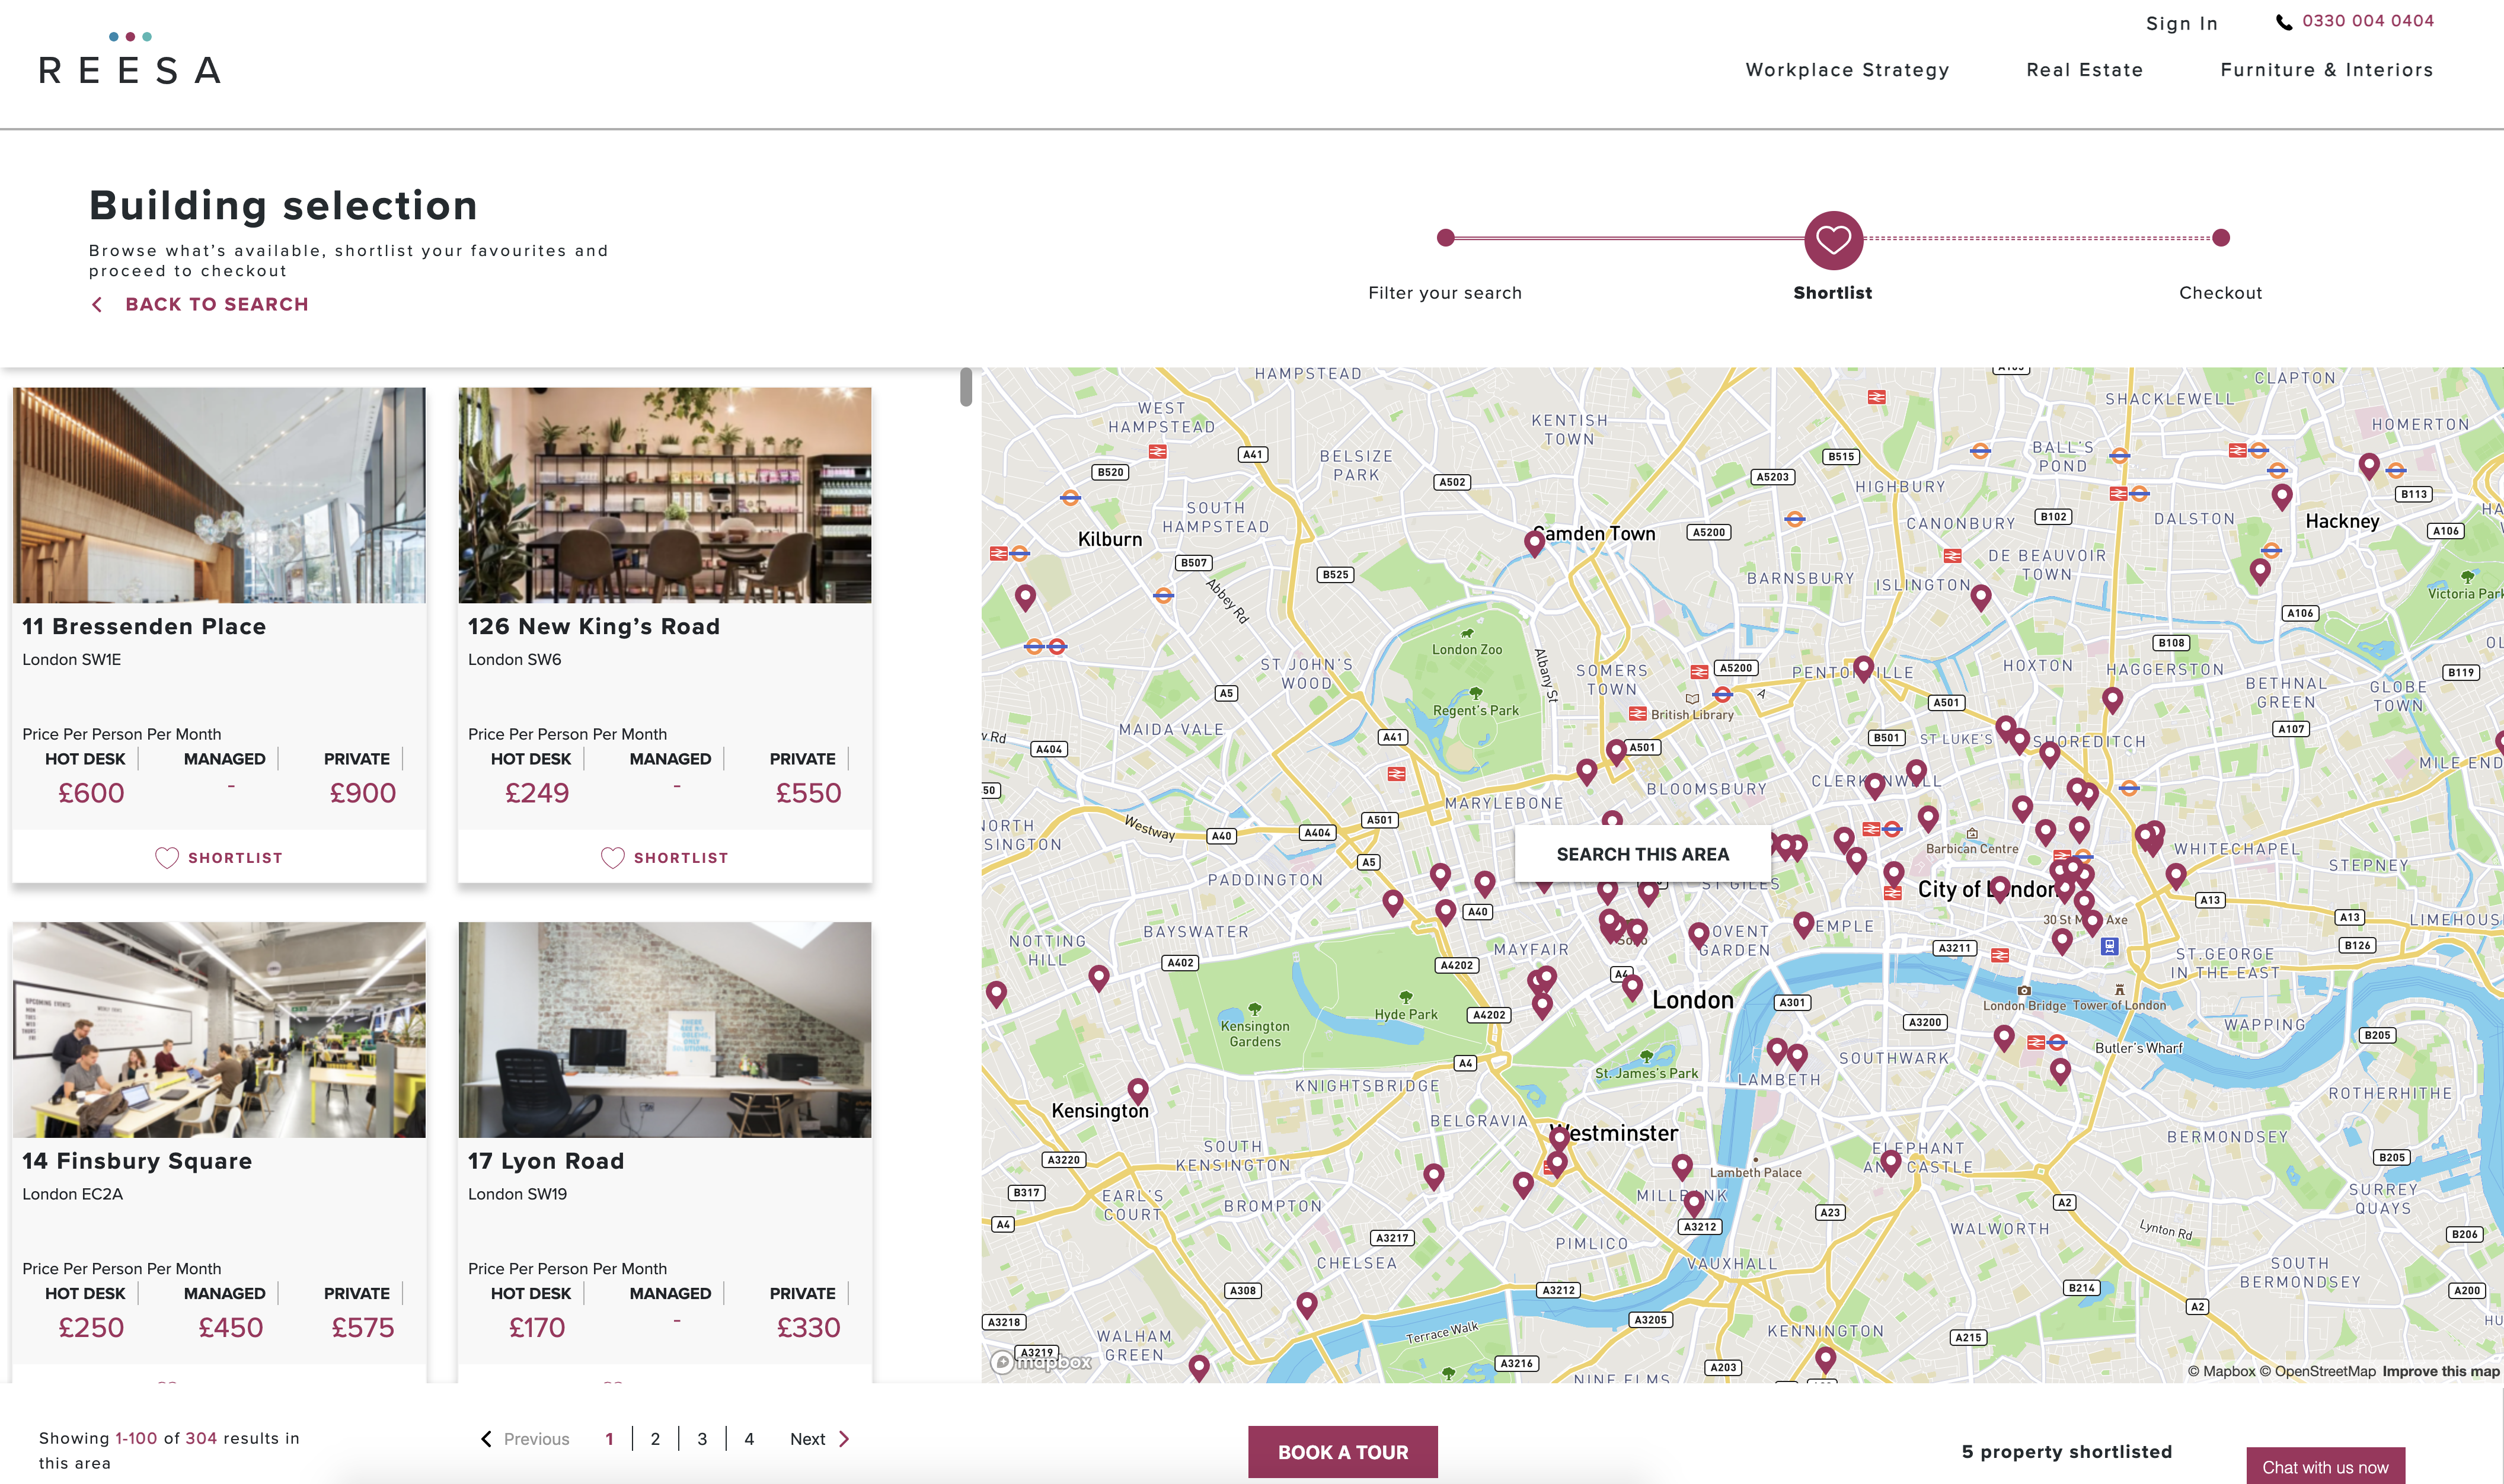2504x1484 pixels.
Task: Select the map pin at Camden Town
Action: point(1534,543)
